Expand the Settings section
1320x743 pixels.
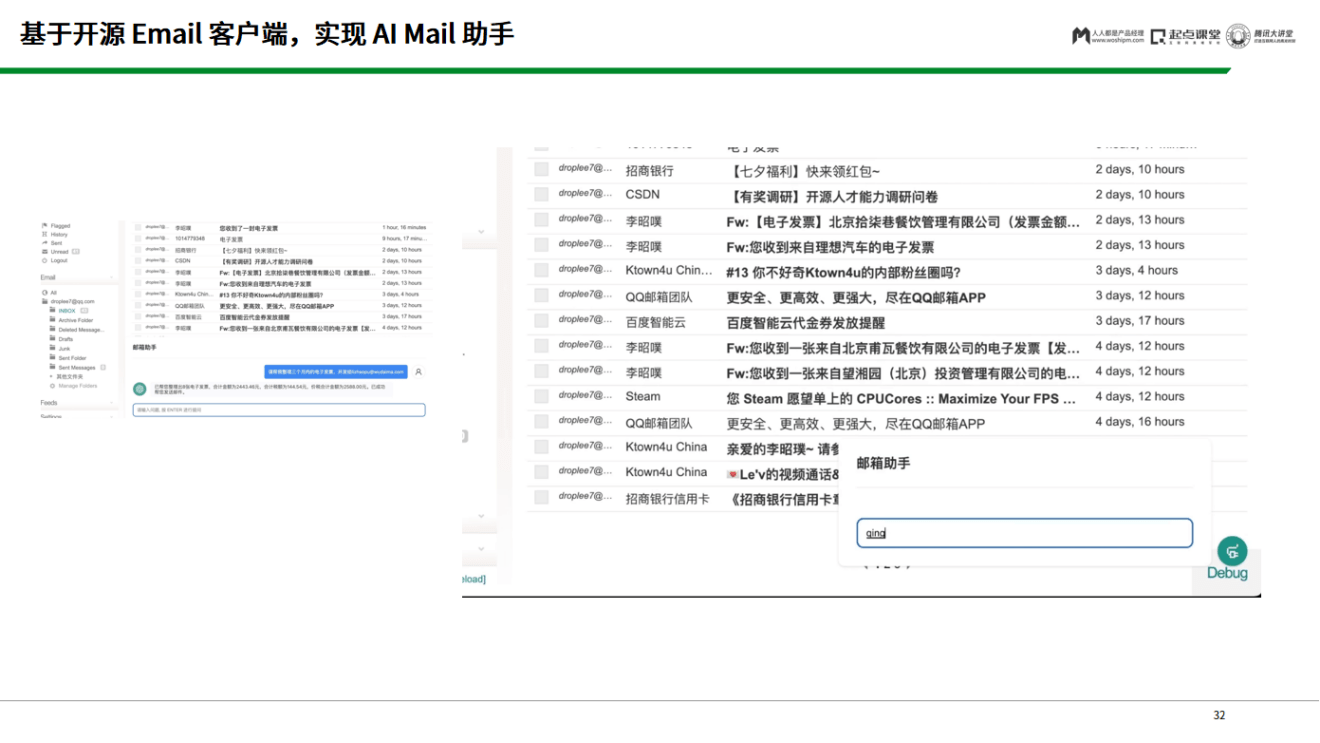point(111,416)
